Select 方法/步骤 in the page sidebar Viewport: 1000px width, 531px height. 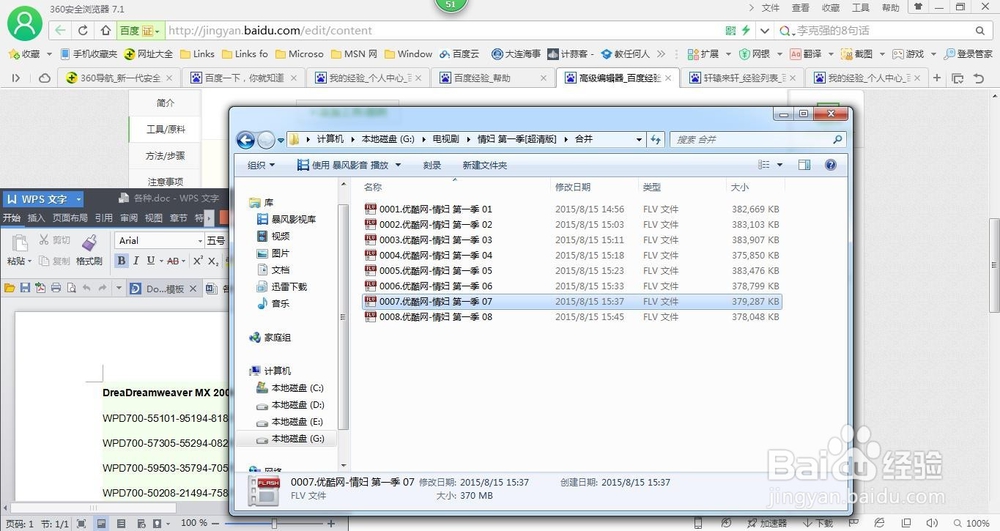(x=165, y=156)
